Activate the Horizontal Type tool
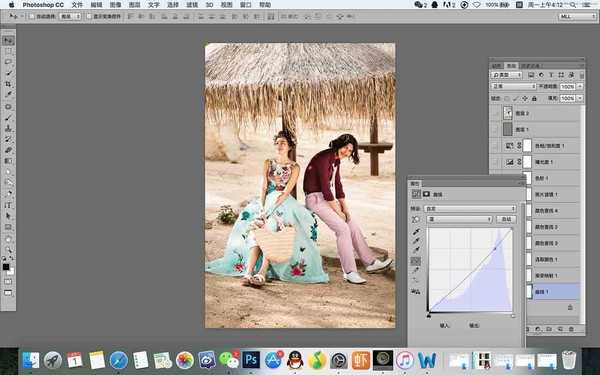The width and height of the screenshot is (600, 375). [x=8, y=205]
